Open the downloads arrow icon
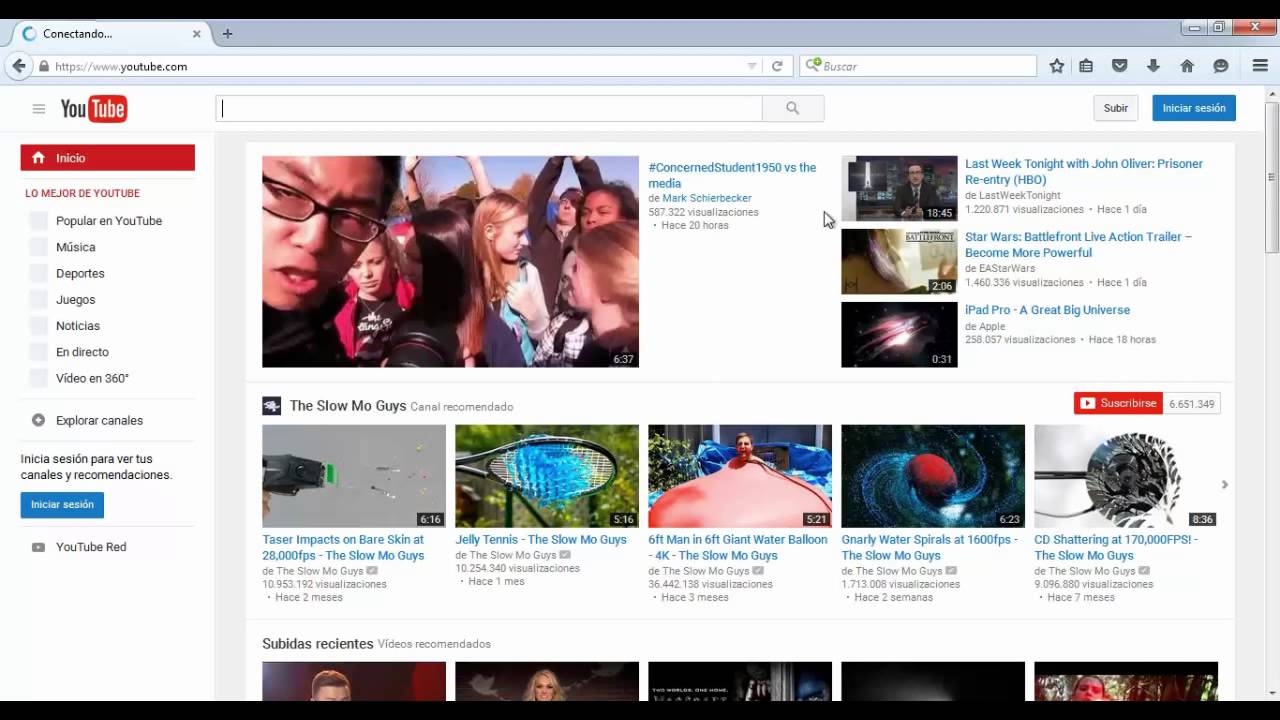This screenshot has height=720, width=1280. coord(1153,66)
